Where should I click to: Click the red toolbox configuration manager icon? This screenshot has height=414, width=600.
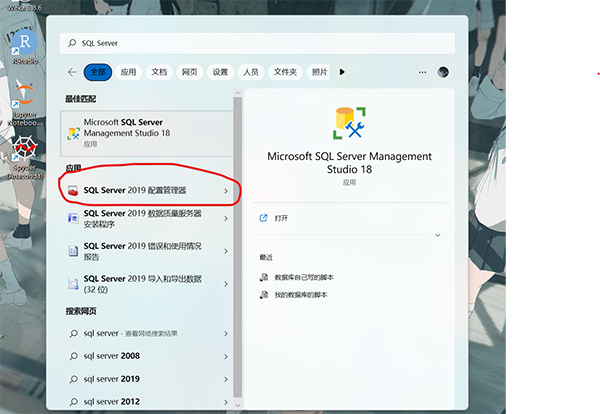click(x=73, y=191)
